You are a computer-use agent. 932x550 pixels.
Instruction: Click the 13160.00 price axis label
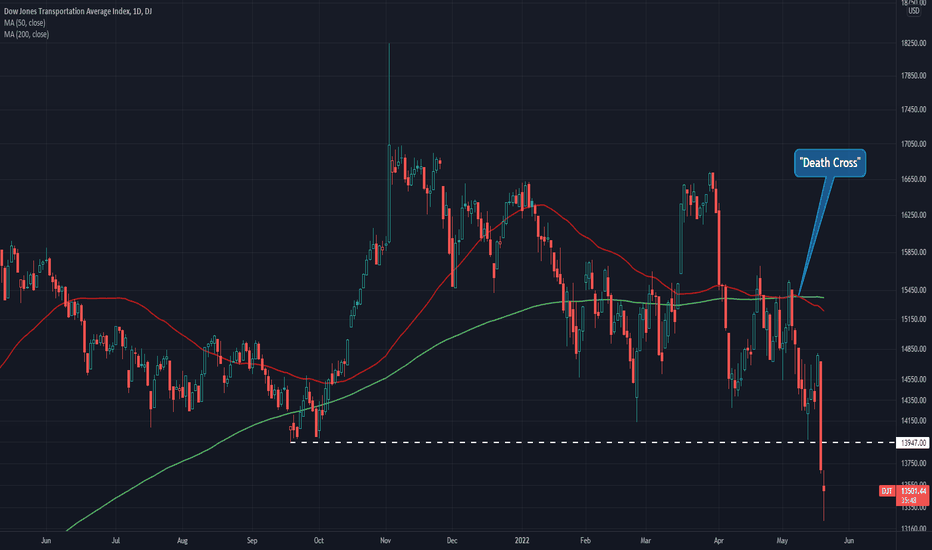coord(914,529)
